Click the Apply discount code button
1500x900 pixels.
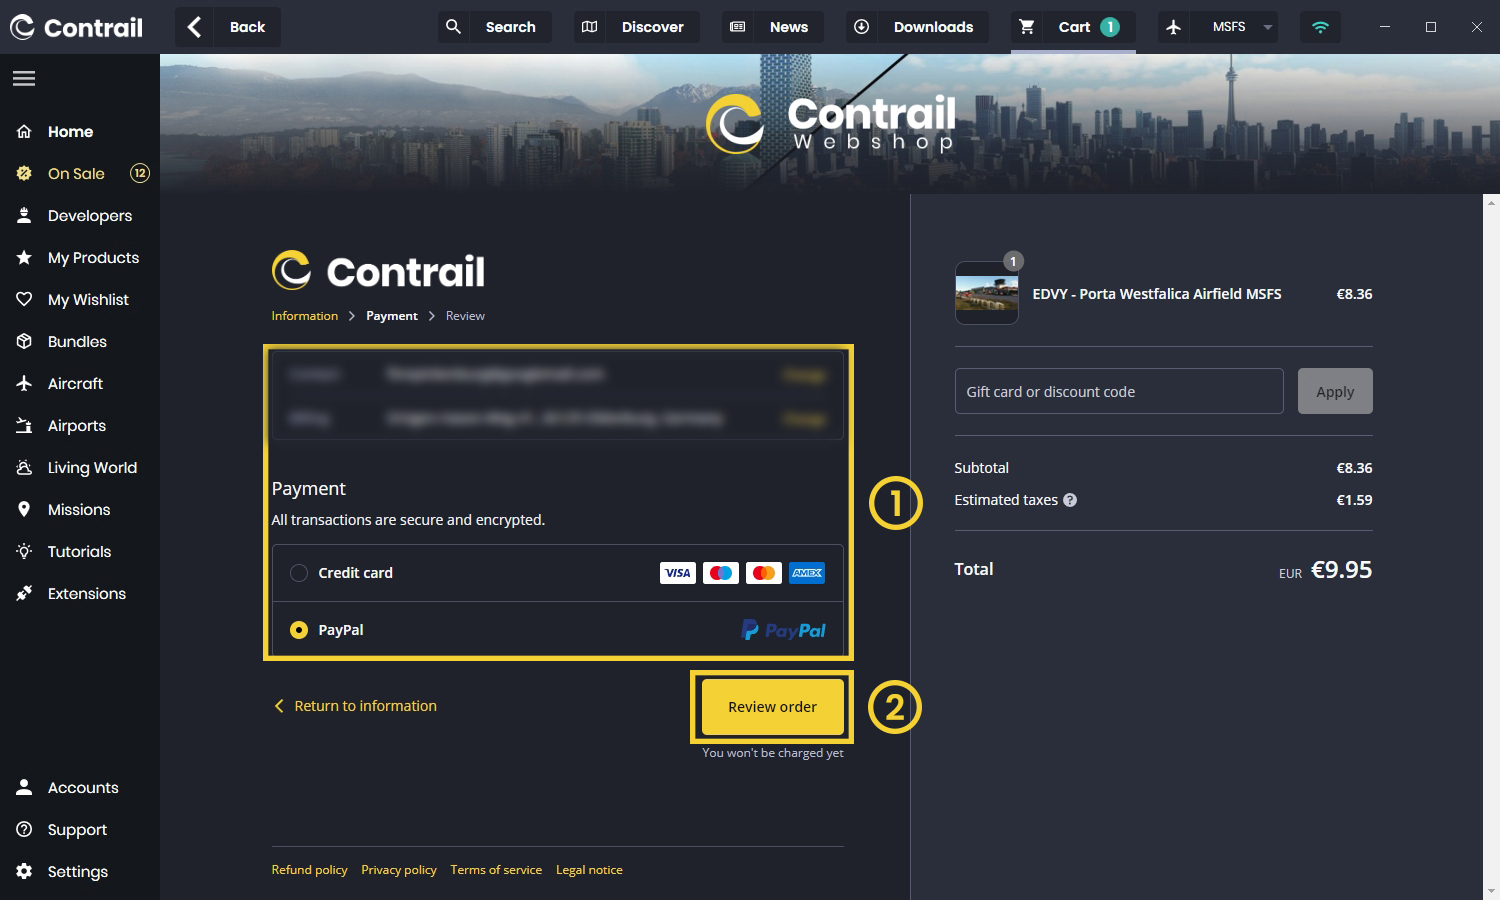tap(1334, 391)
